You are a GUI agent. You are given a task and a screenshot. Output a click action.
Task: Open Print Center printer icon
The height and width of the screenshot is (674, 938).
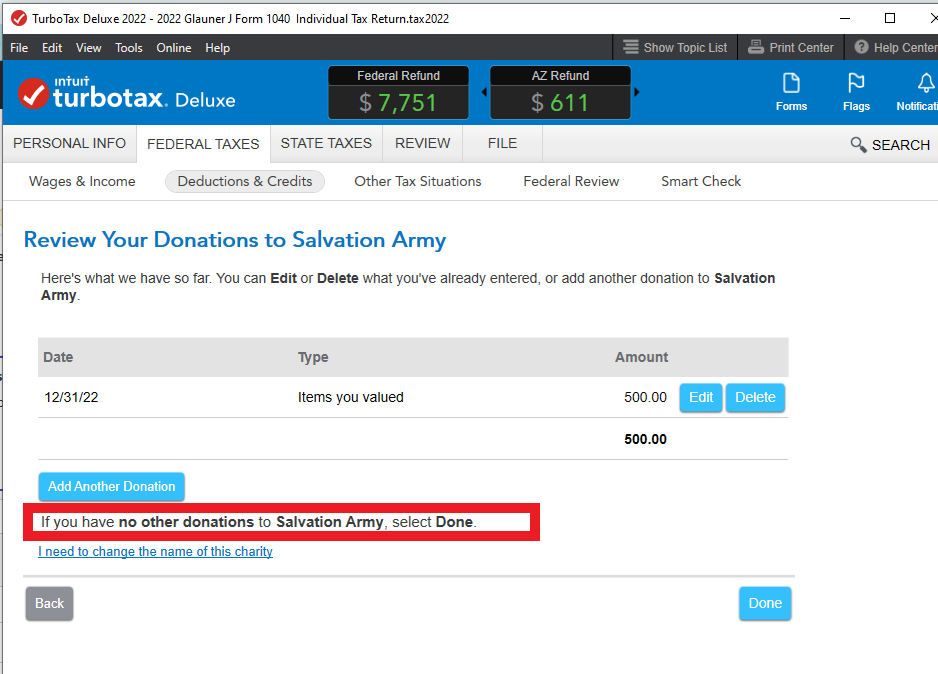(756, 47)
